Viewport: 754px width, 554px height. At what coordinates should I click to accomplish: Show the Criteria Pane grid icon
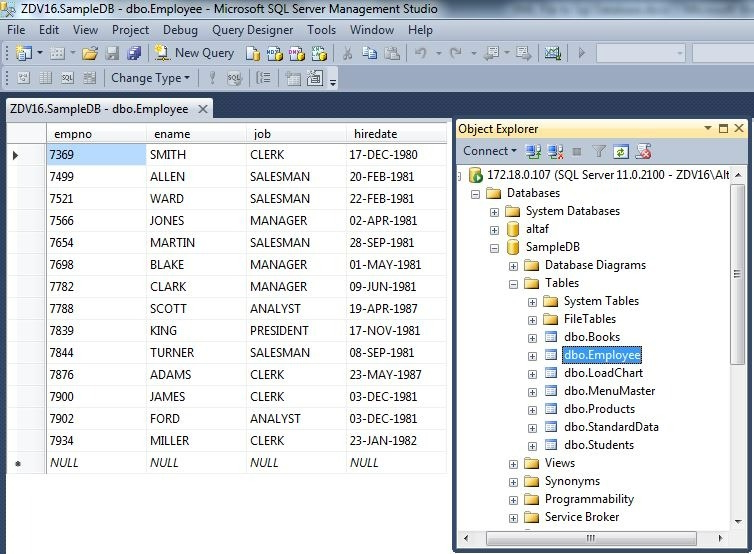46,78
